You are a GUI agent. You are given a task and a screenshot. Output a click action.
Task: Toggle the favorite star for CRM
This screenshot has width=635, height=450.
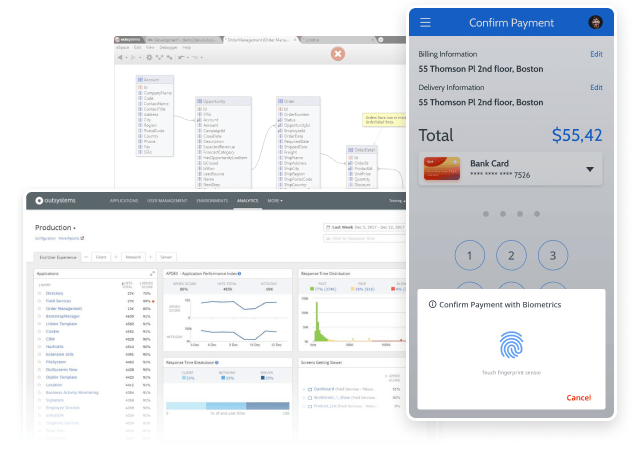point(39,339)
